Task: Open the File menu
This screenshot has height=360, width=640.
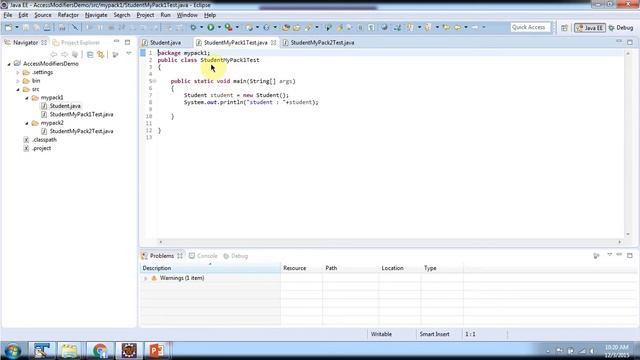Action: 8,15
